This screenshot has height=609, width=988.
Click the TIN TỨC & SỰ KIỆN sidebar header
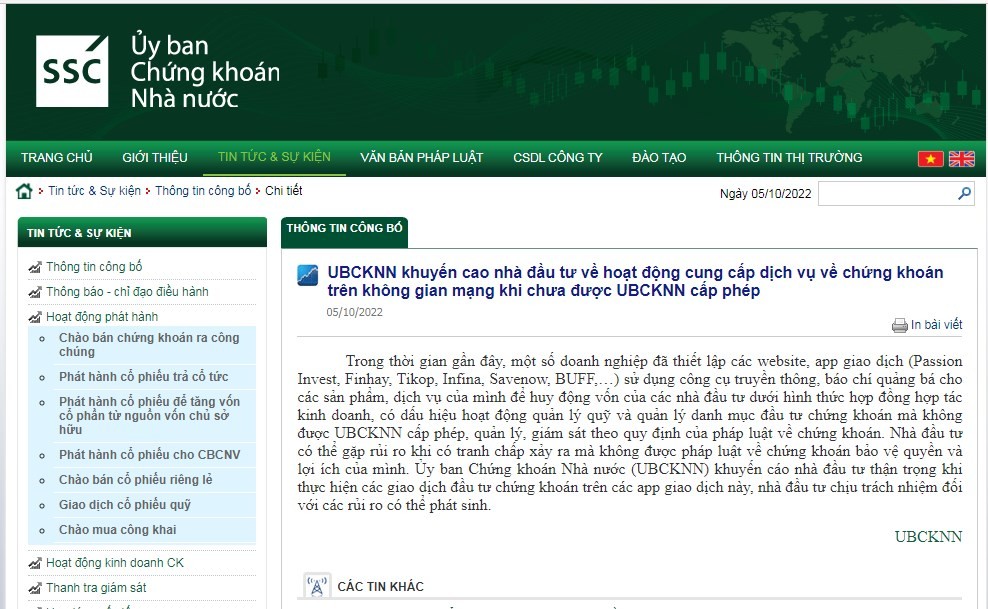point(142,232)
